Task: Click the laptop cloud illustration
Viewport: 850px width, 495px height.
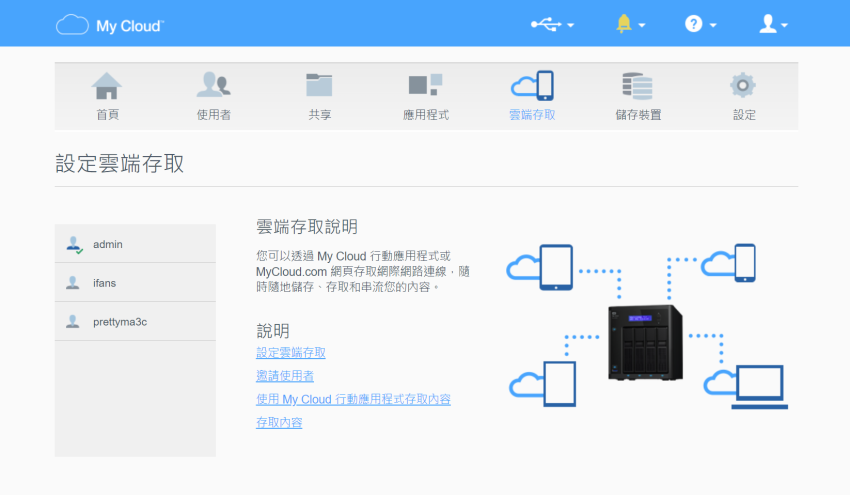Action: [x=745, y=386]
